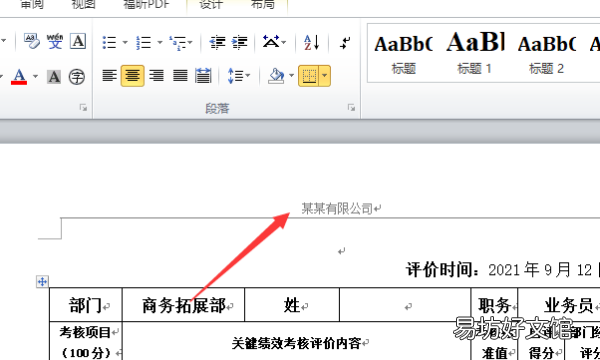This screenshot has width=600, height=360.
Task: Open the 审阅 ribbon tab
Action: coord(31,5)
